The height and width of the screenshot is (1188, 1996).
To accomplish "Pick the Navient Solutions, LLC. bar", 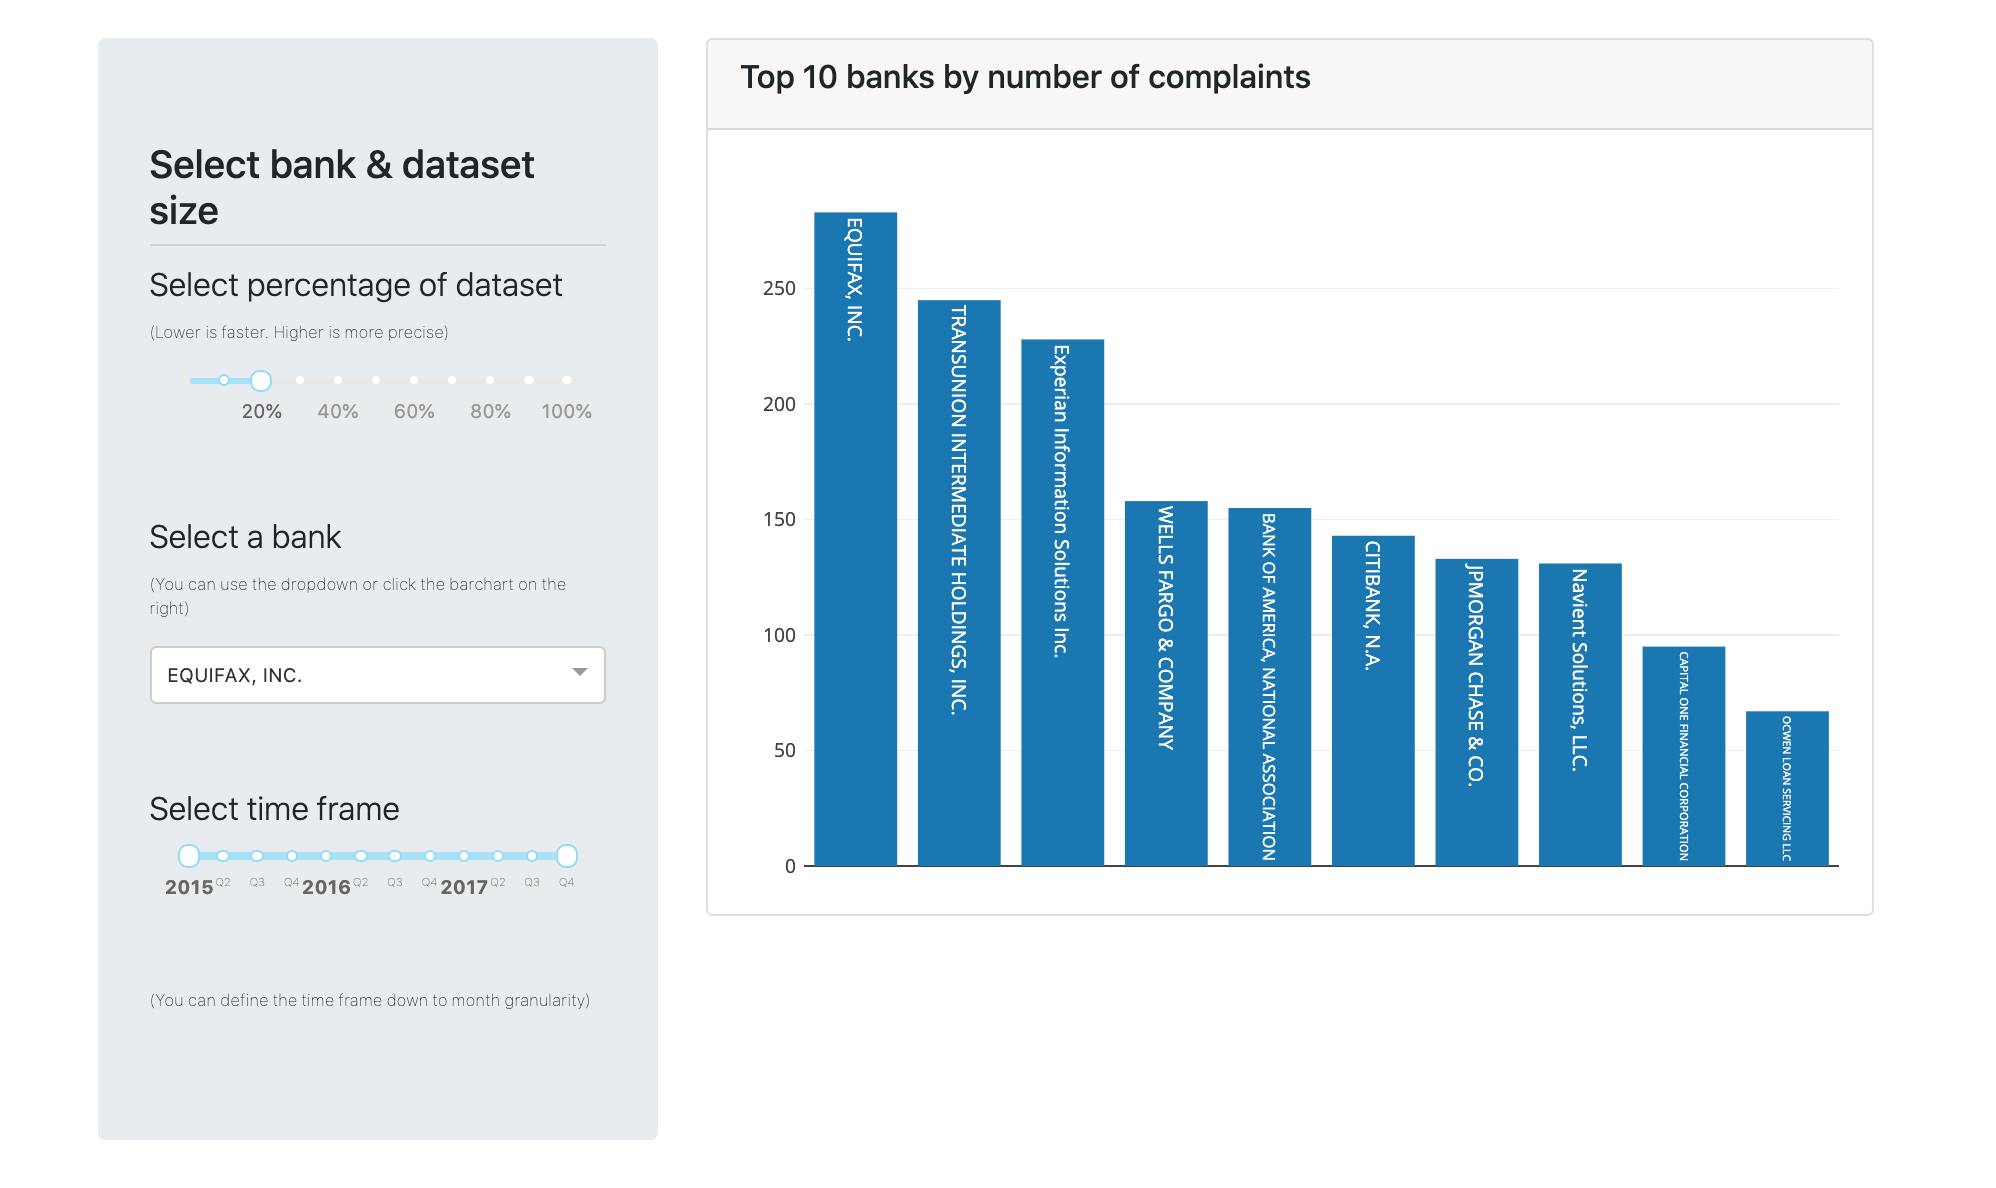I will 1580,715.
